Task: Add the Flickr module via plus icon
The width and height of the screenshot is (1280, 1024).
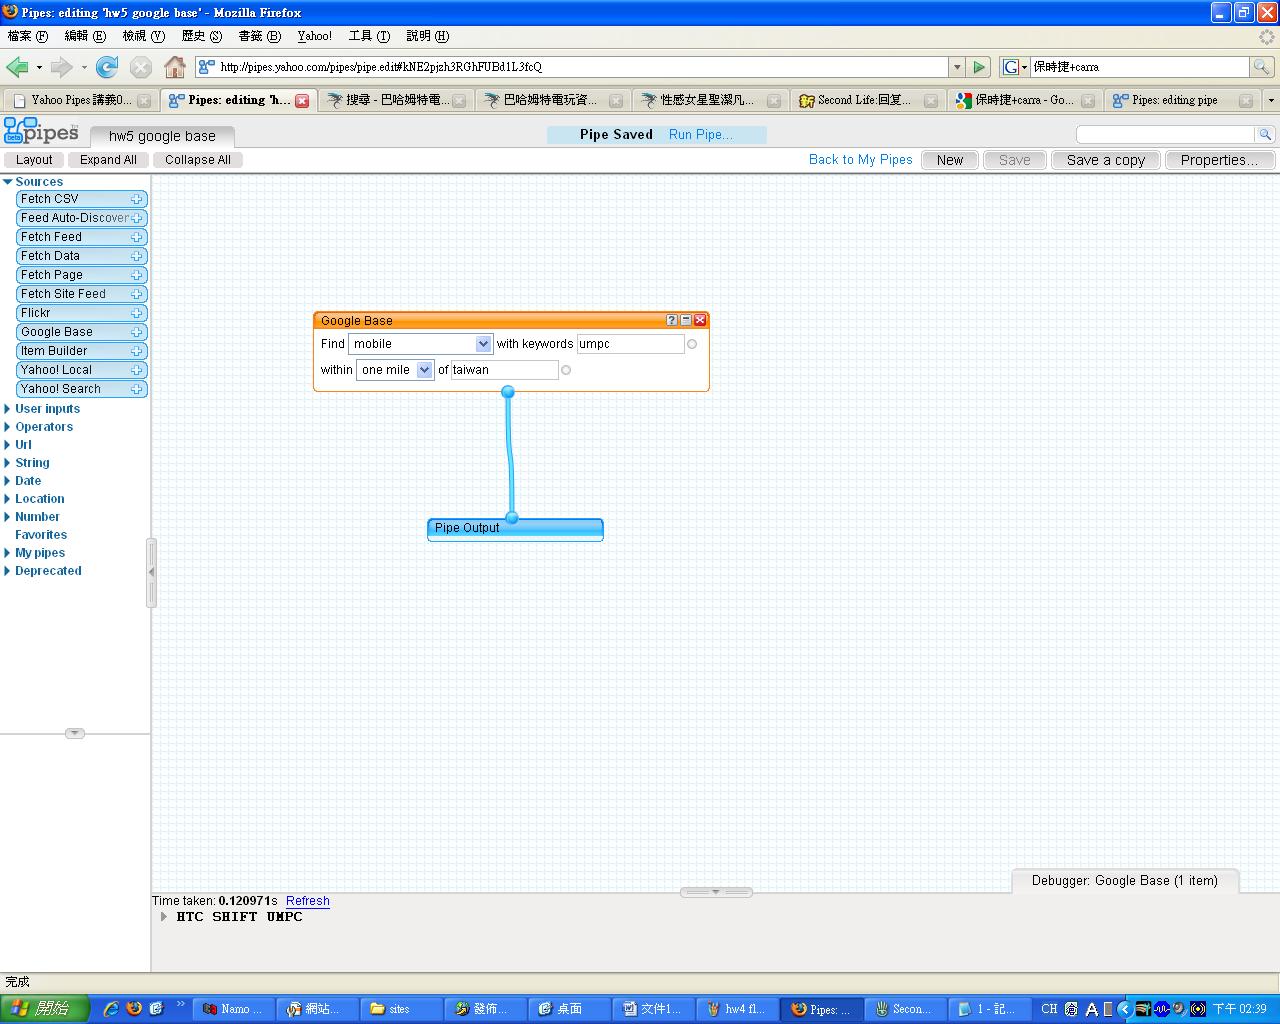Action: click(x=137, y=313)
